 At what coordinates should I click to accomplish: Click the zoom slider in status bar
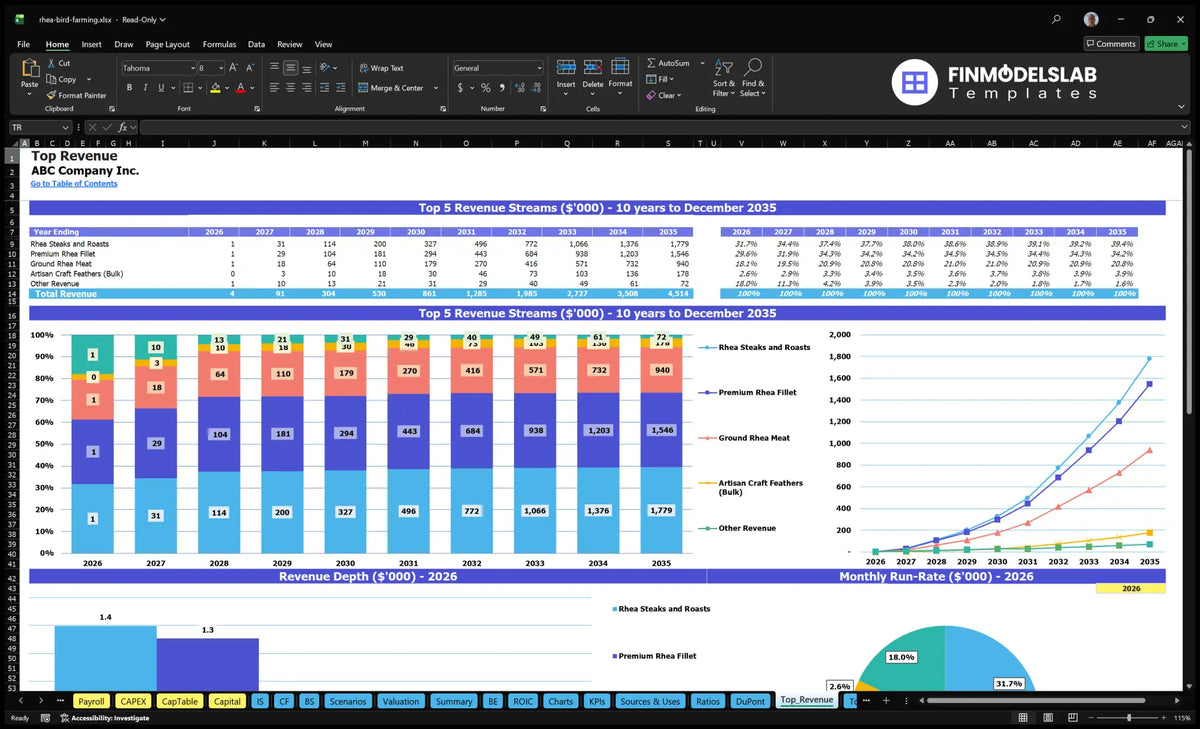point(1128,718)
